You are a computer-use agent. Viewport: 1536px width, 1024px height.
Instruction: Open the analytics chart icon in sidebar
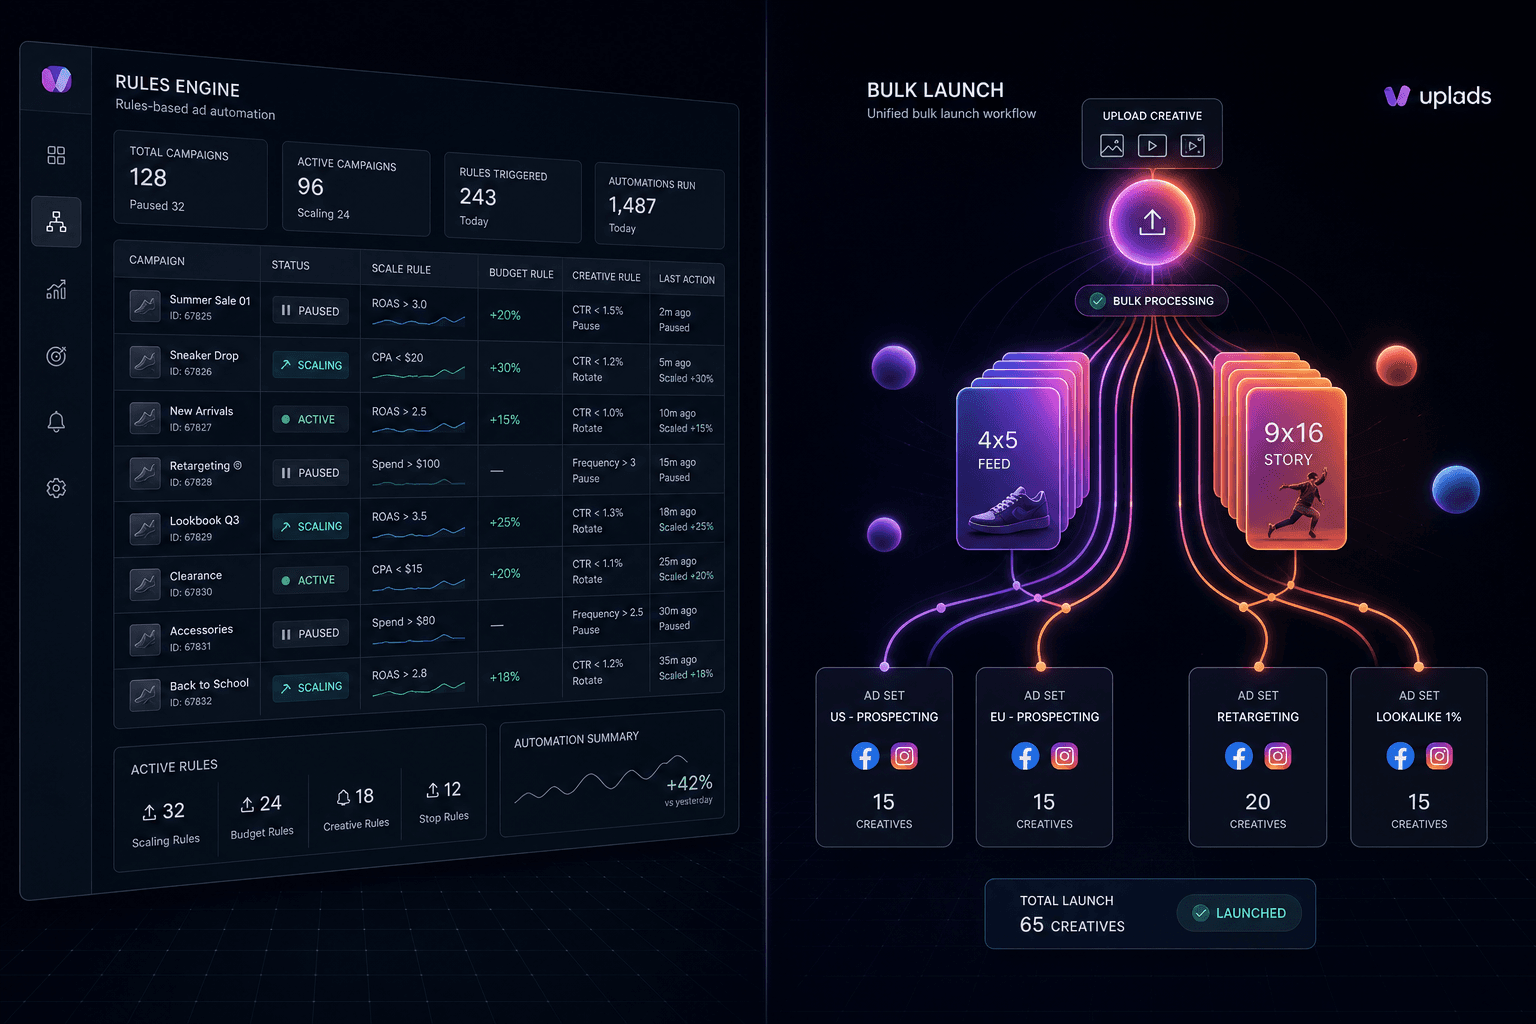pos(56,289)
